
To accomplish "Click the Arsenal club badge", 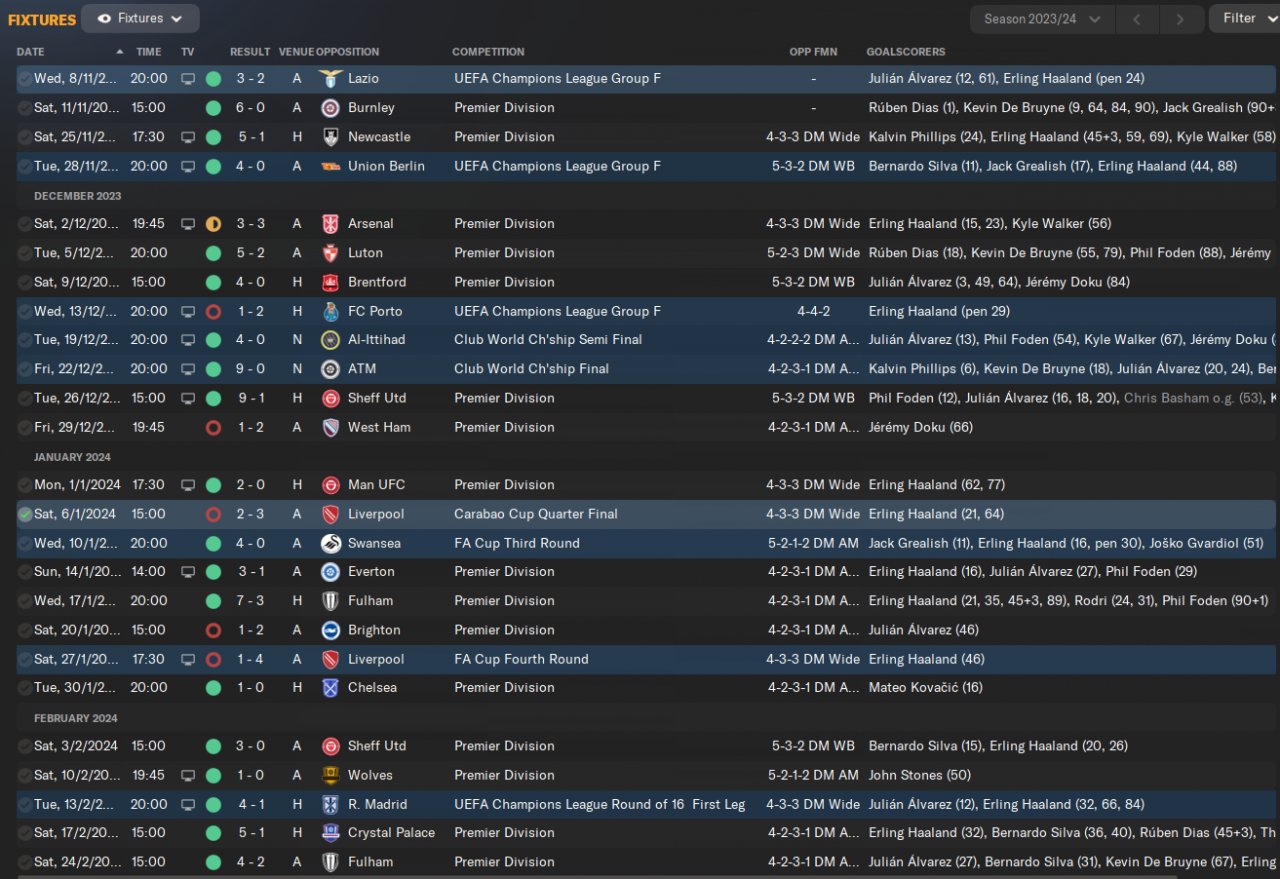I will (x=330, y=224).
